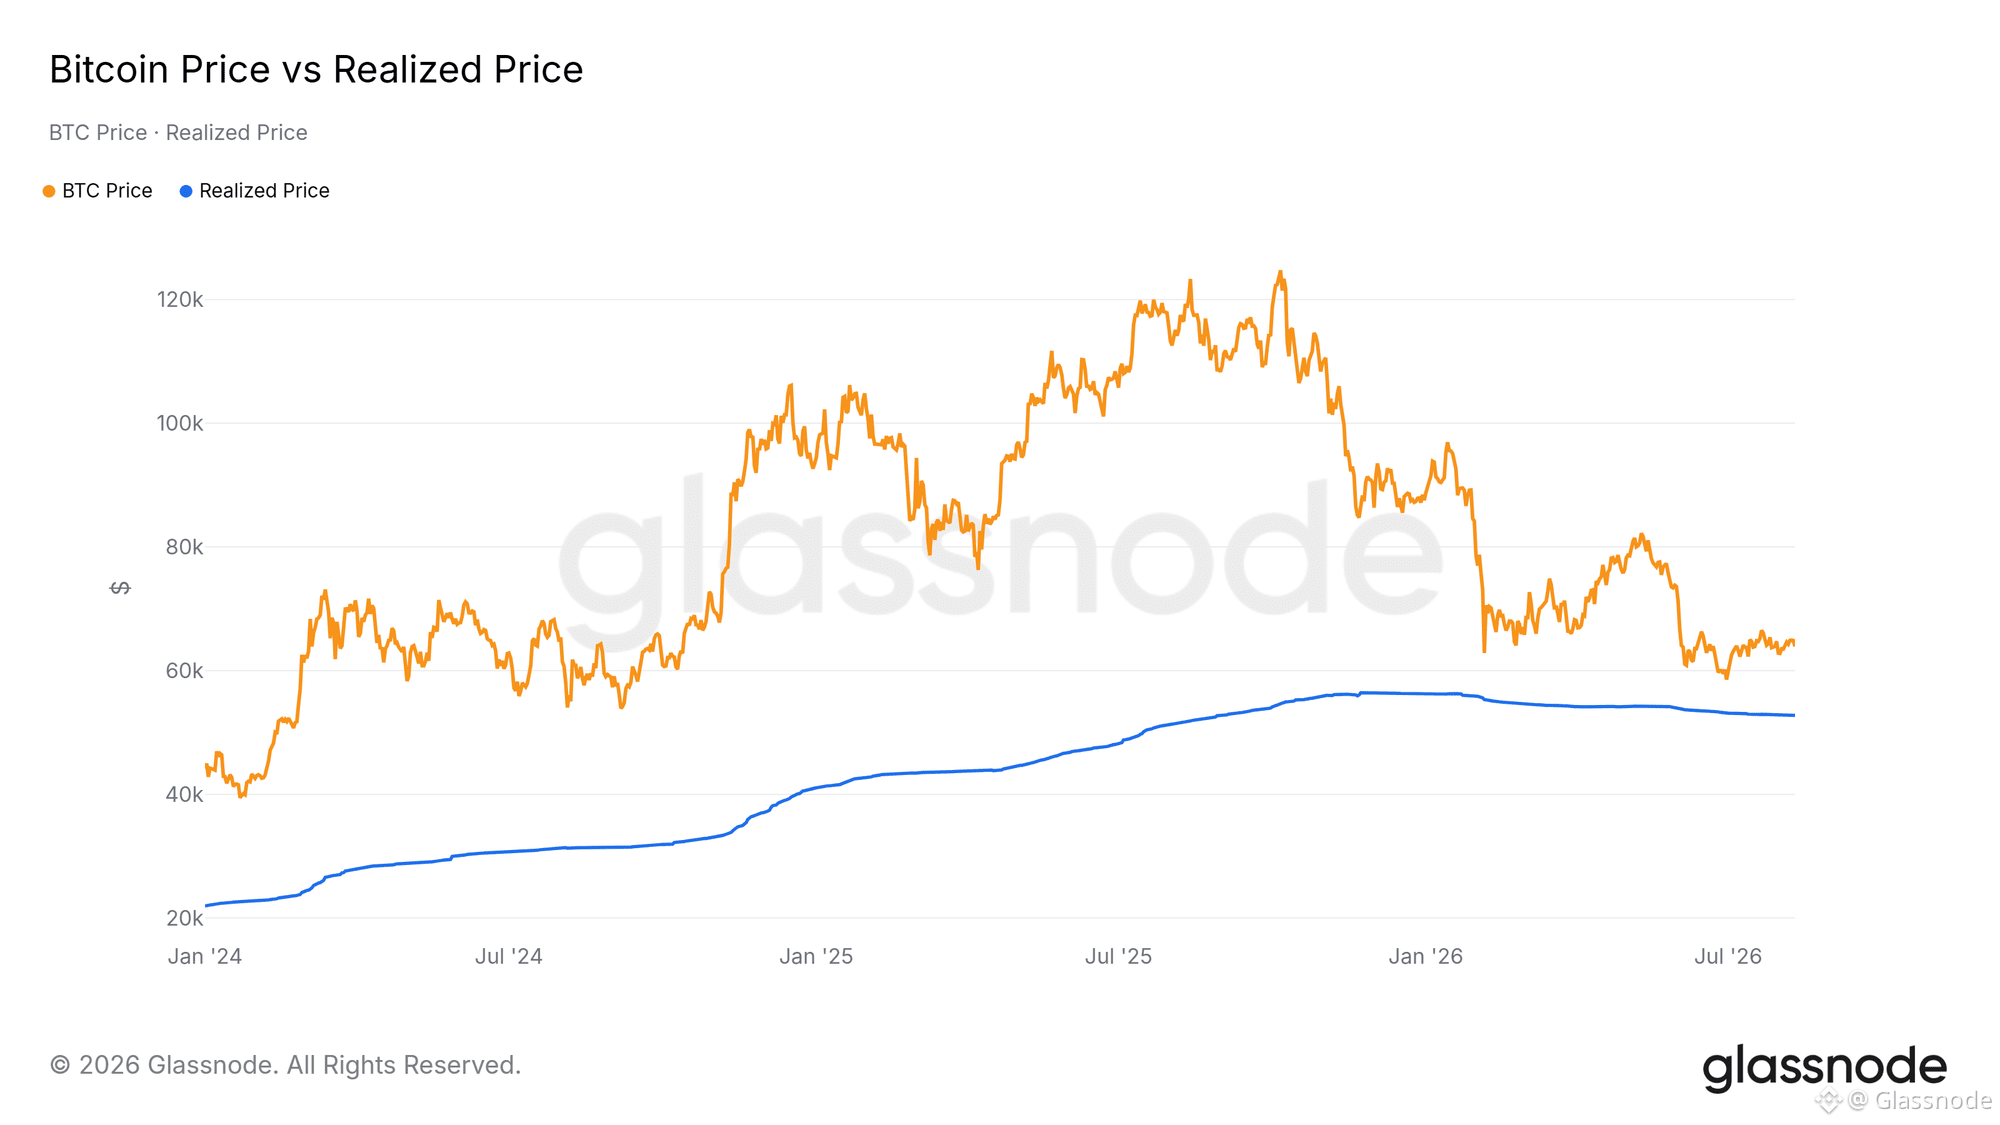
Task: Click the glassnode logo at bottom right
Action: tap(1825, 1068)
